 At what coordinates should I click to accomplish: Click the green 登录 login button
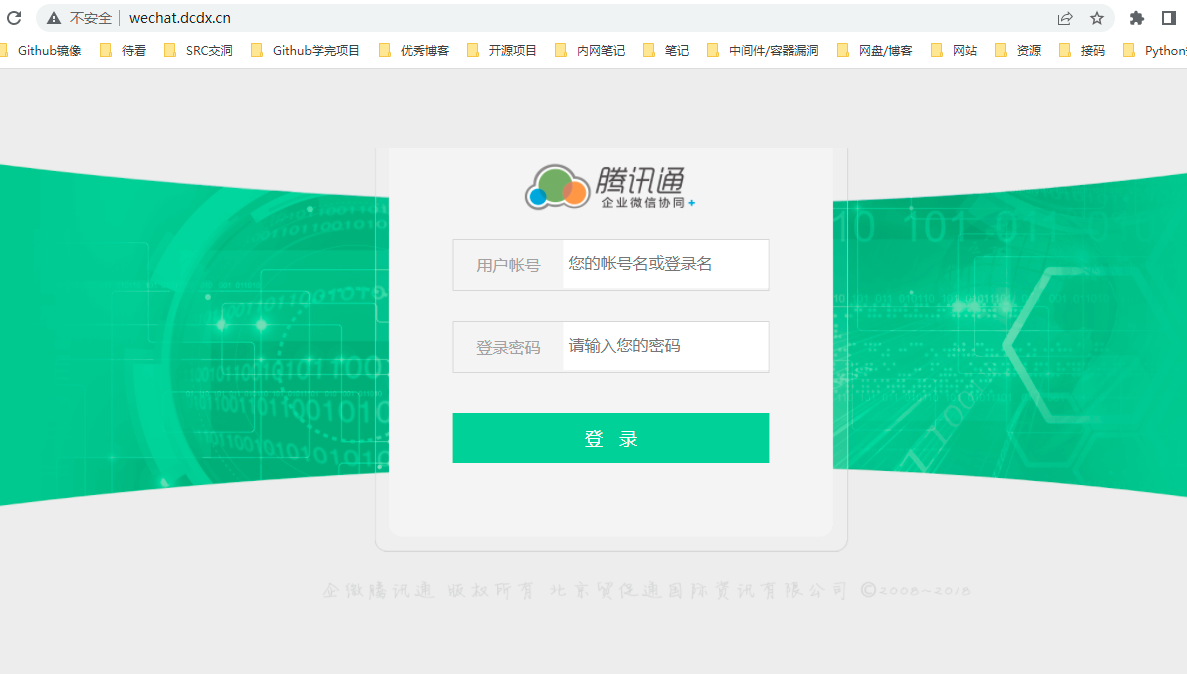pos(611,438)
